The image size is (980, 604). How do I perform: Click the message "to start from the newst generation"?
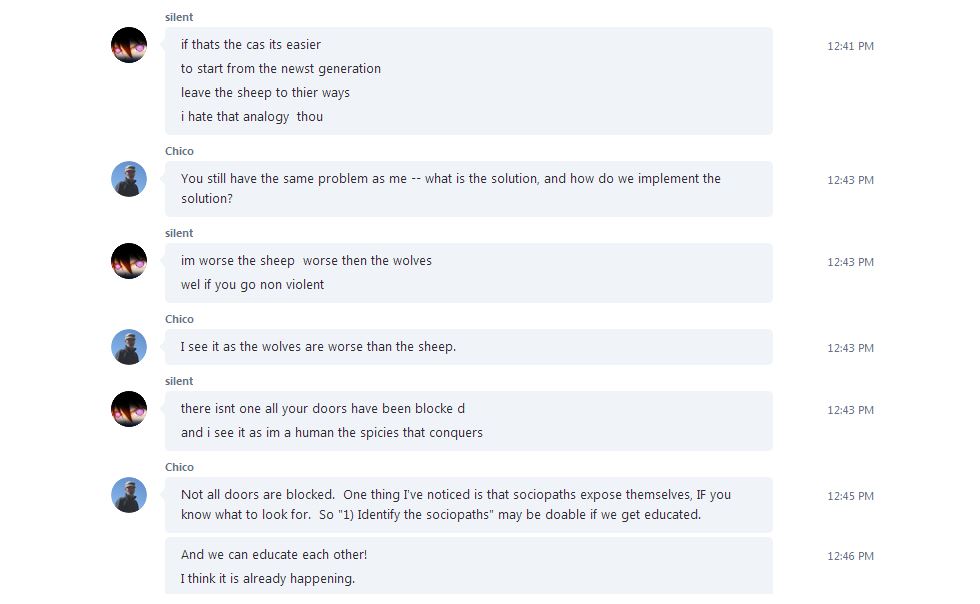tap(281, 69)
